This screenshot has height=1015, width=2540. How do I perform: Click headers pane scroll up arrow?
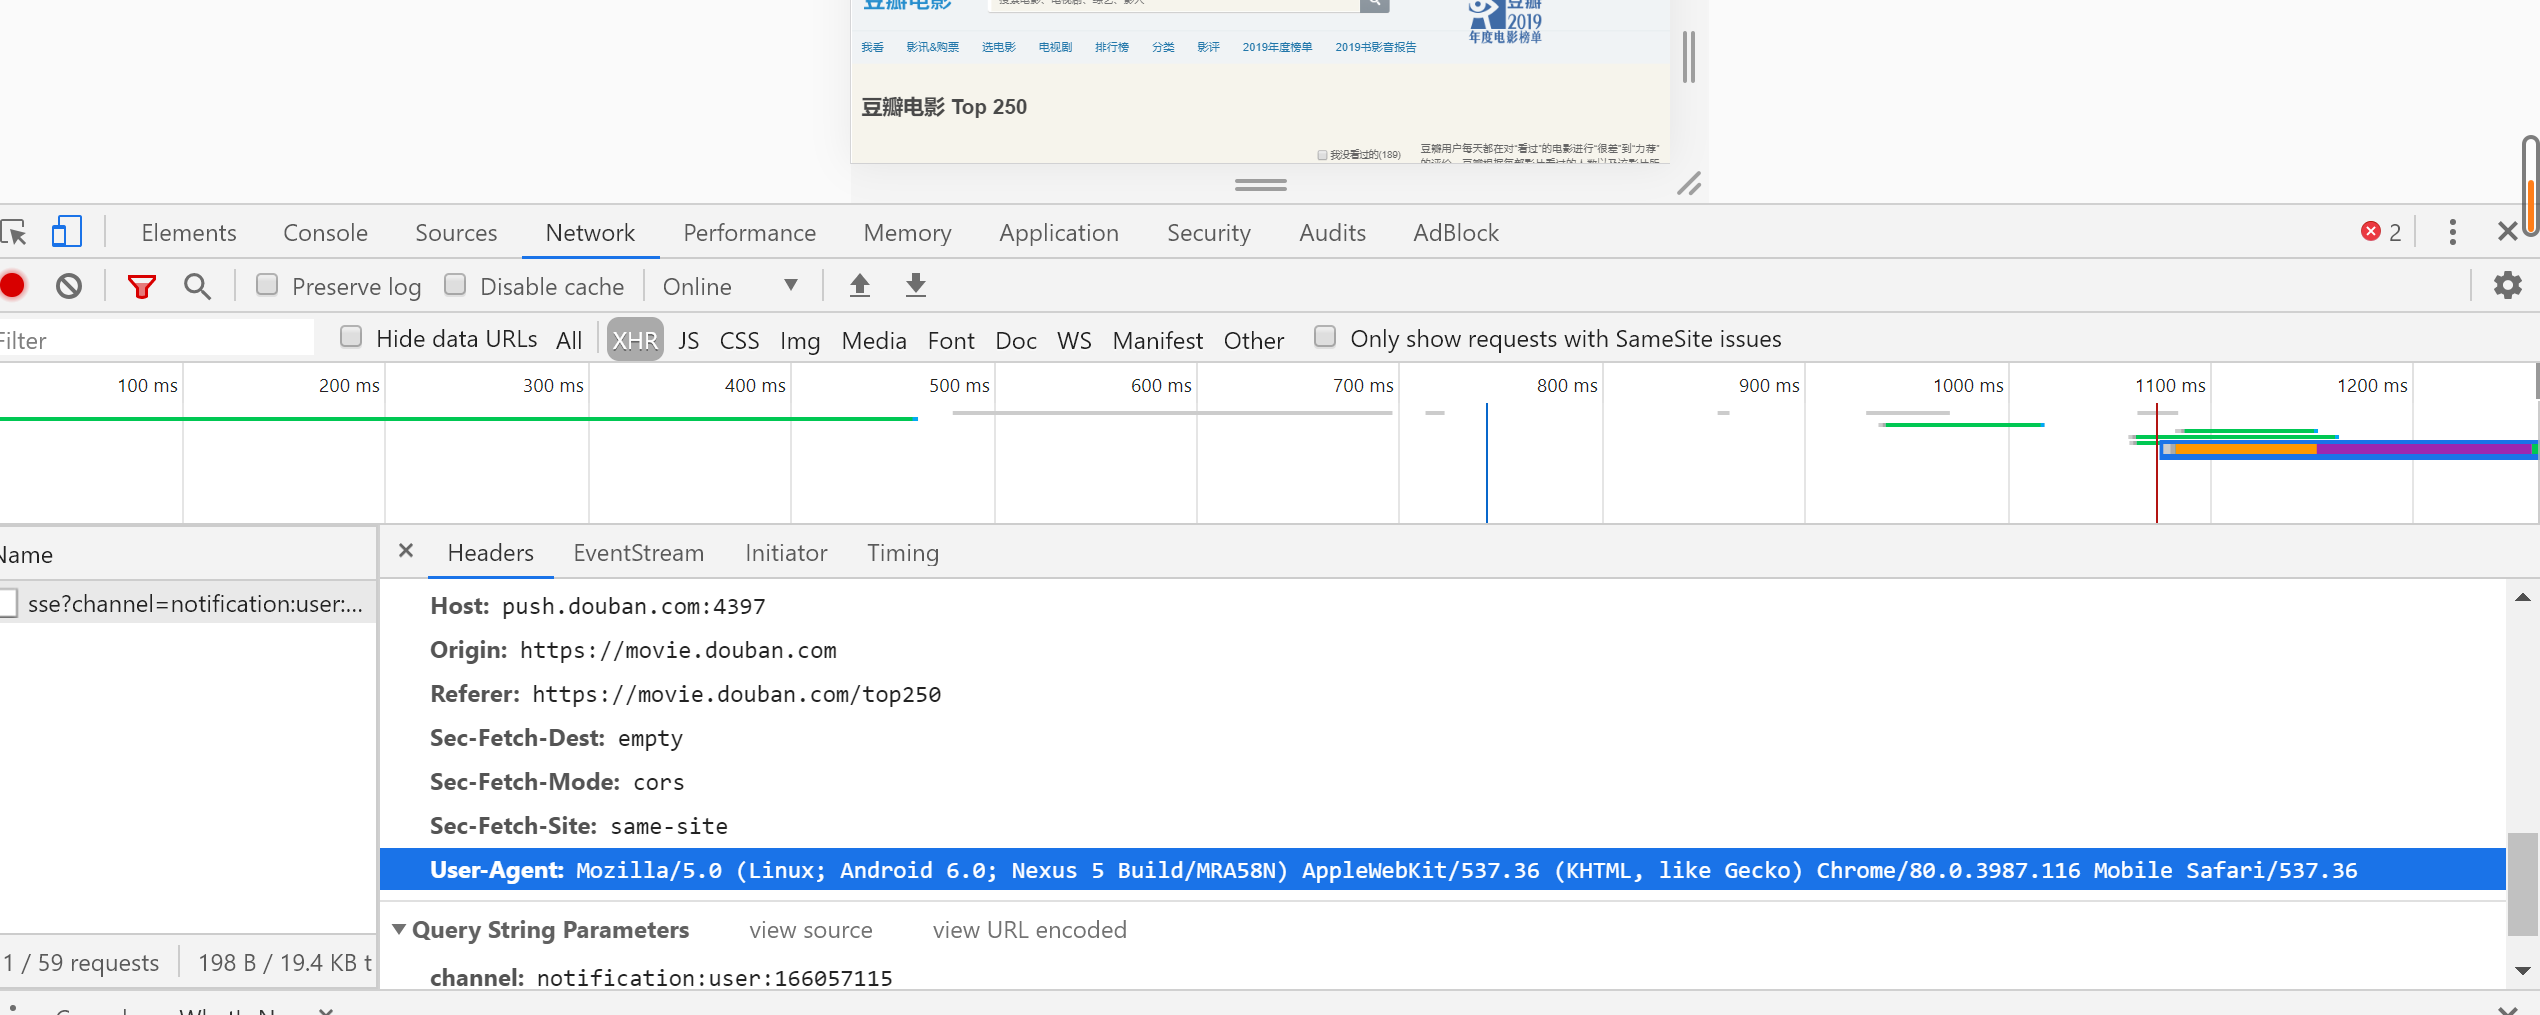[x=2522, y=597]
